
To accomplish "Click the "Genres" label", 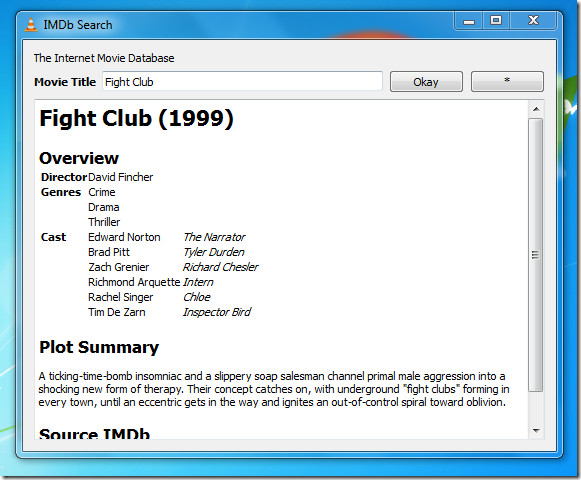I will coord(61,192).
